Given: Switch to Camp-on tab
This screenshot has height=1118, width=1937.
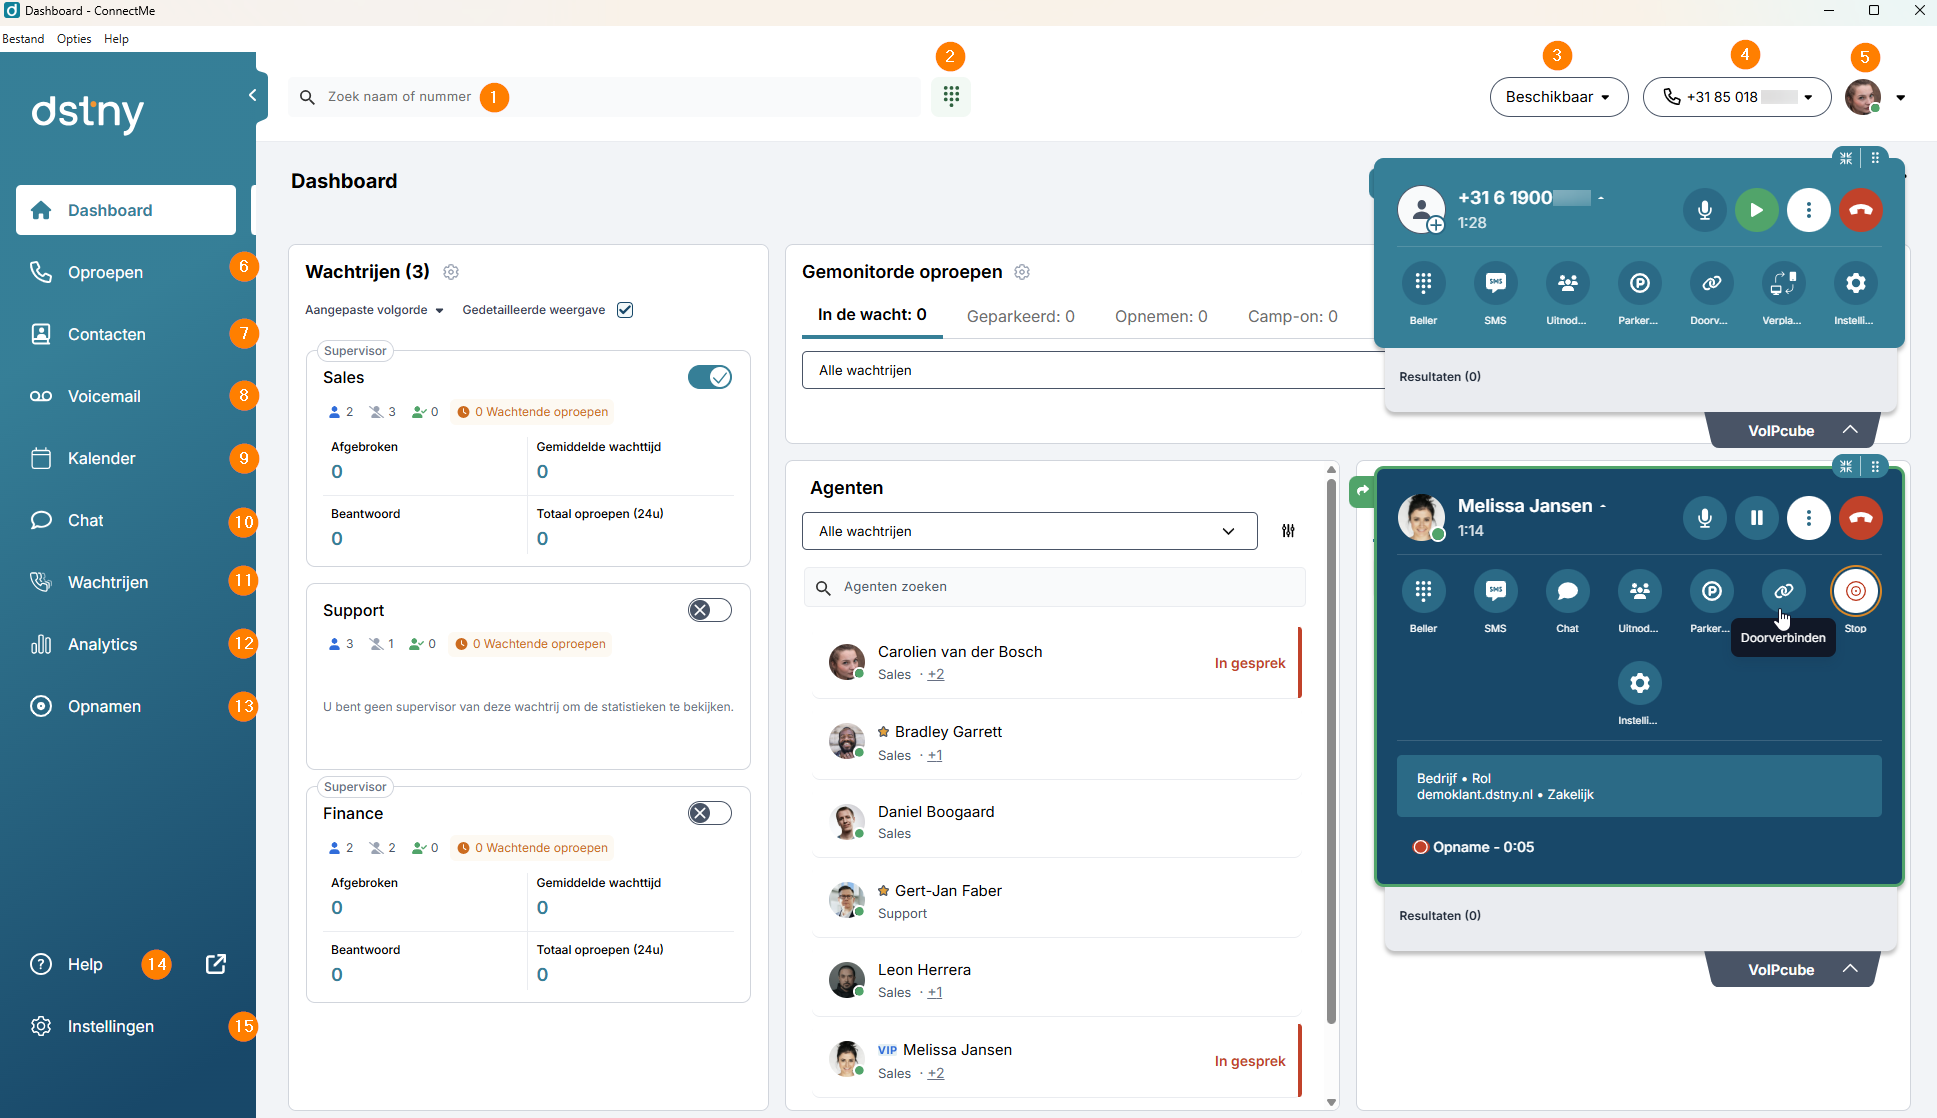Looking at the screenshot, I should tap(1292, 316).
